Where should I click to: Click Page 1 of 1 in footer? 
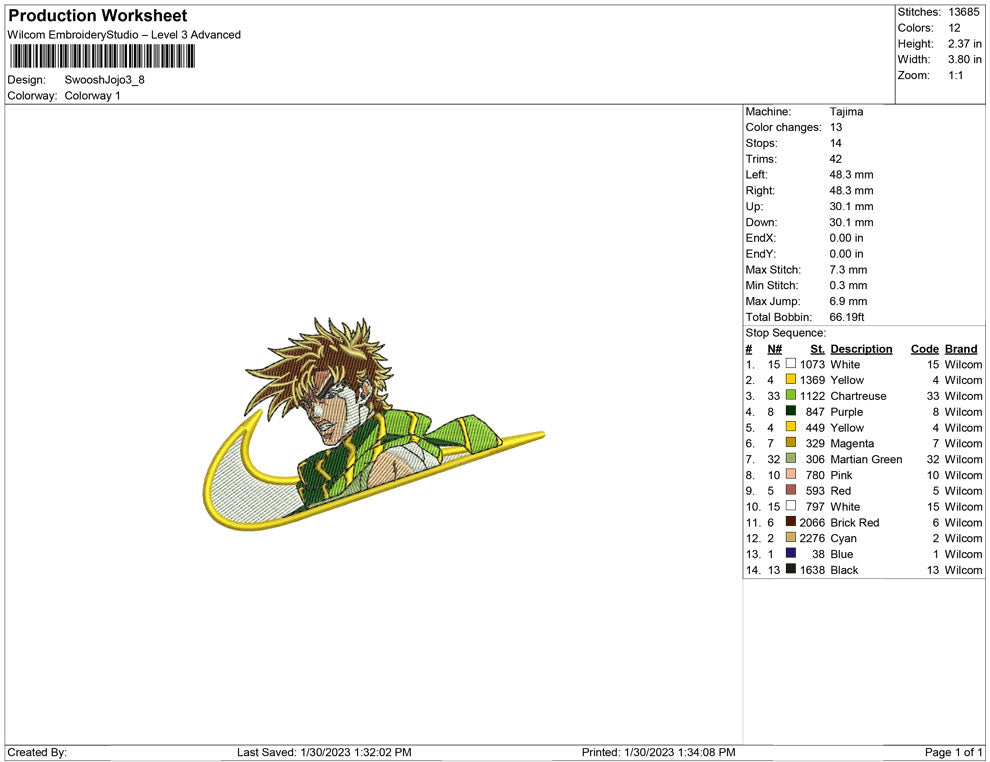(953, 753)
